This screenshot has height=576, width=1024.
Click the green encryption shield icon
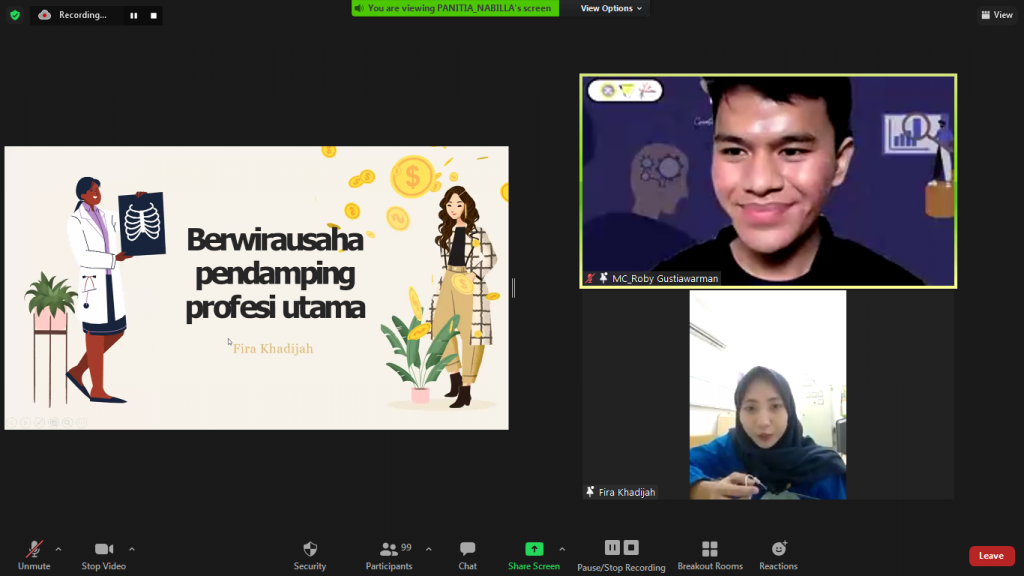click(x=14, y=15)
